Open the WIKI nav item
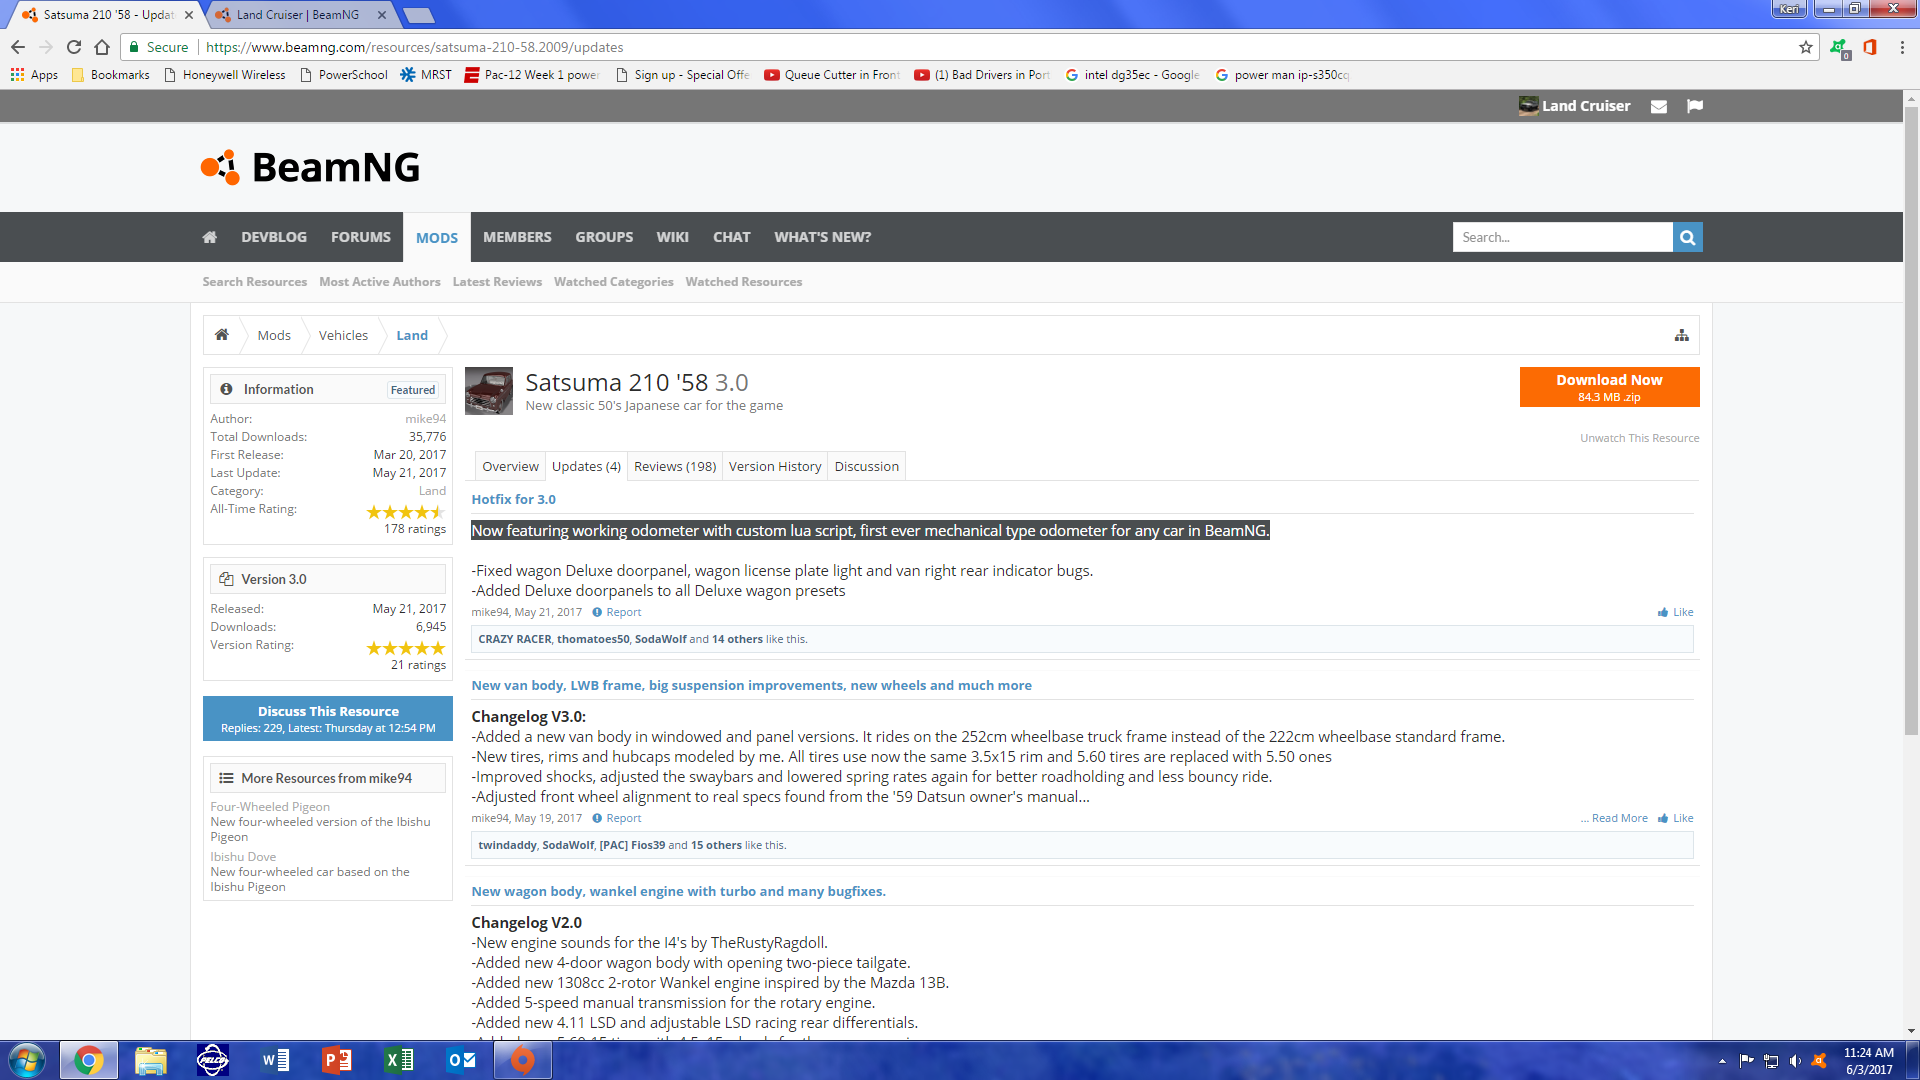This screenshot has height=1080, width=1920. 672,237
